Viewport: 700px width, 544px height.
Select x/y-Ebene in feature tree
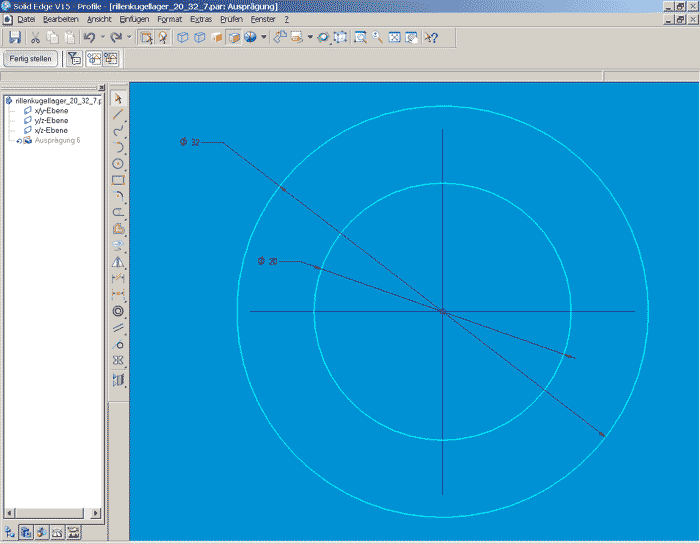51,111
